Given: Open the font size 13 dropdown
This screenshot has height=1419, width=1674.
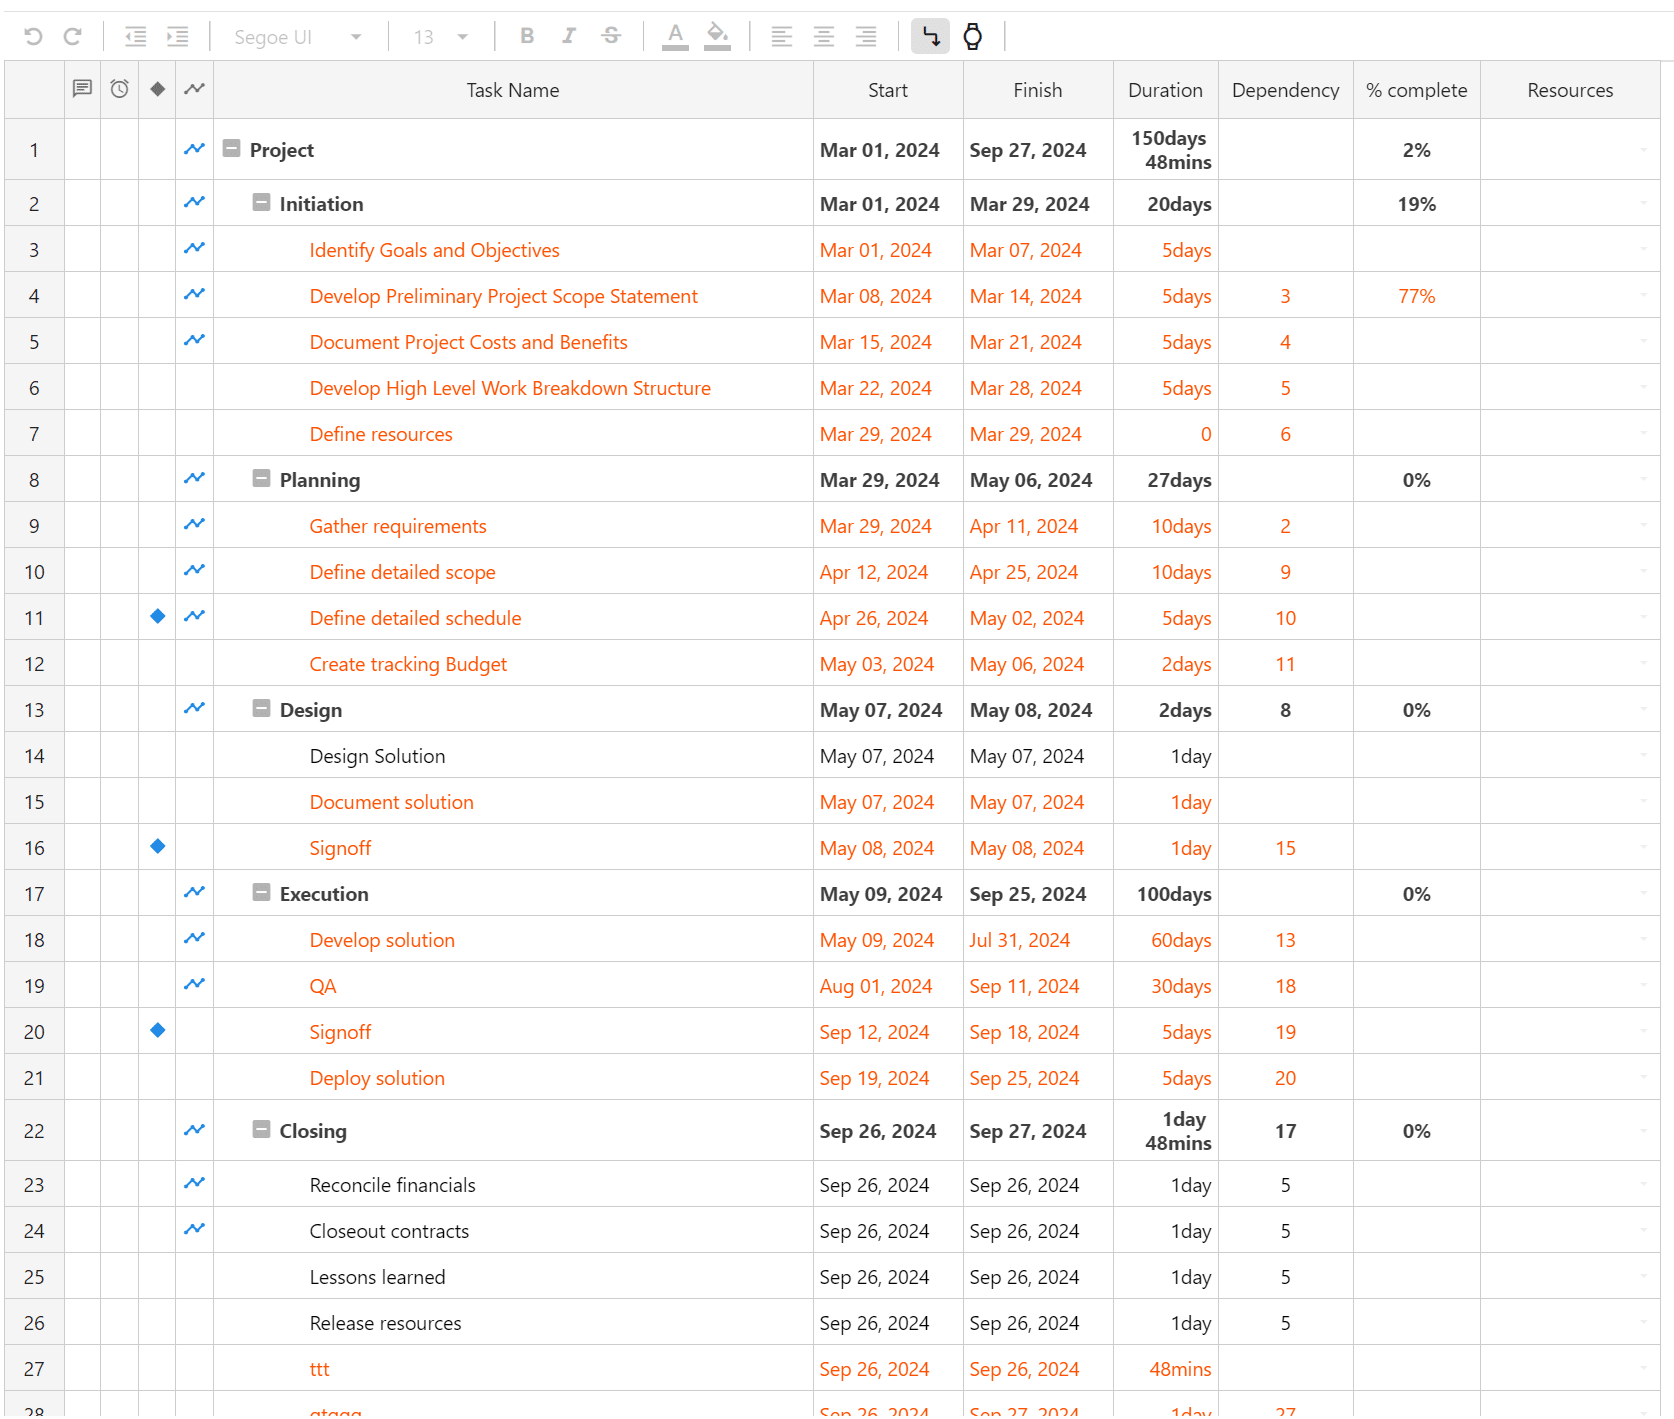Looking at the screenshot, I should pos(441,37).
